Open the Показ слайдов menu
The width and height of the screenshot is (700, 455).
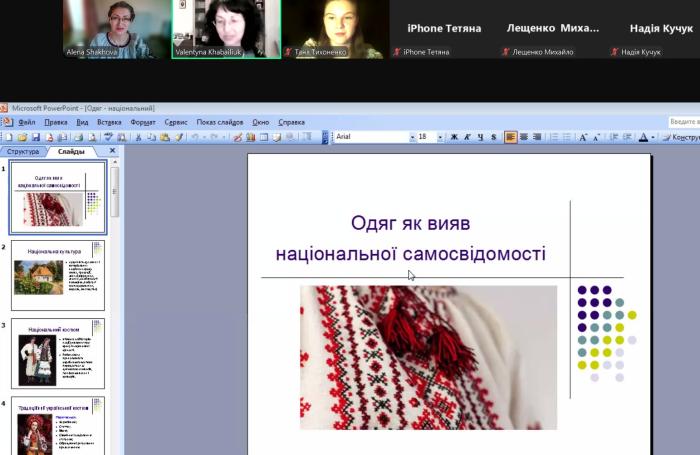[x=220, y=122]
